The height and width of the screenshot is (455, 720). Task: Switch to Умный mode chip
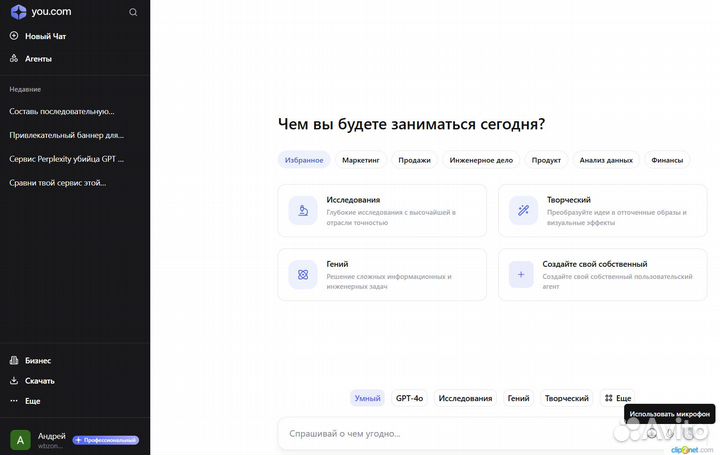(367, 398)
